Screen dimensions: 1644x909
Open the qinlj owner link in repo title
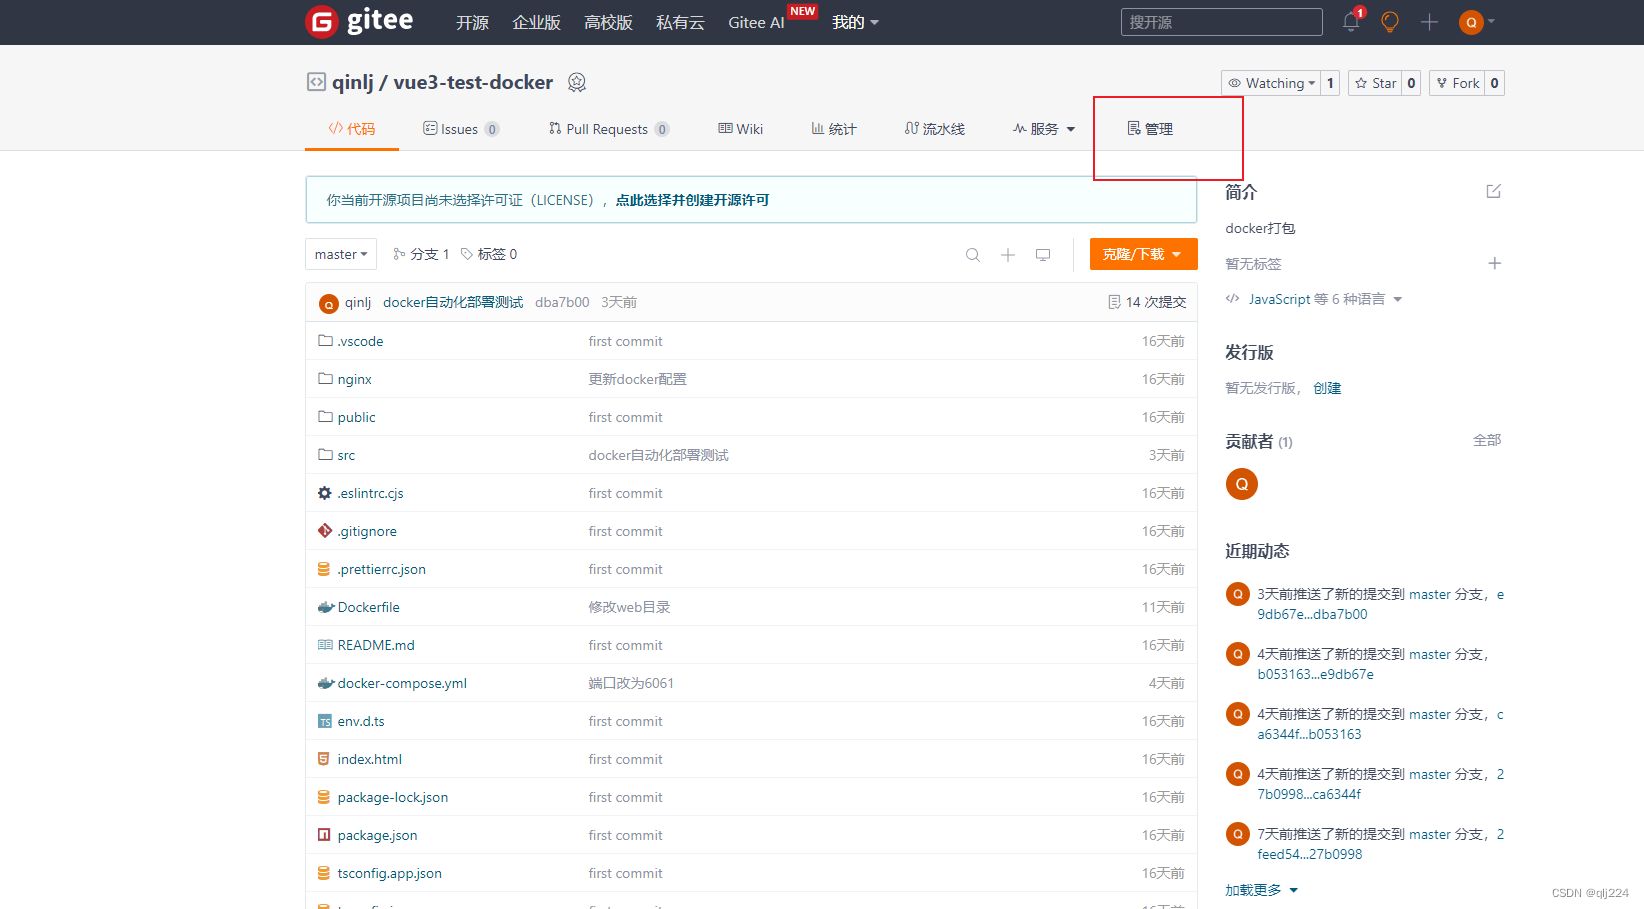tap(353, 82)
